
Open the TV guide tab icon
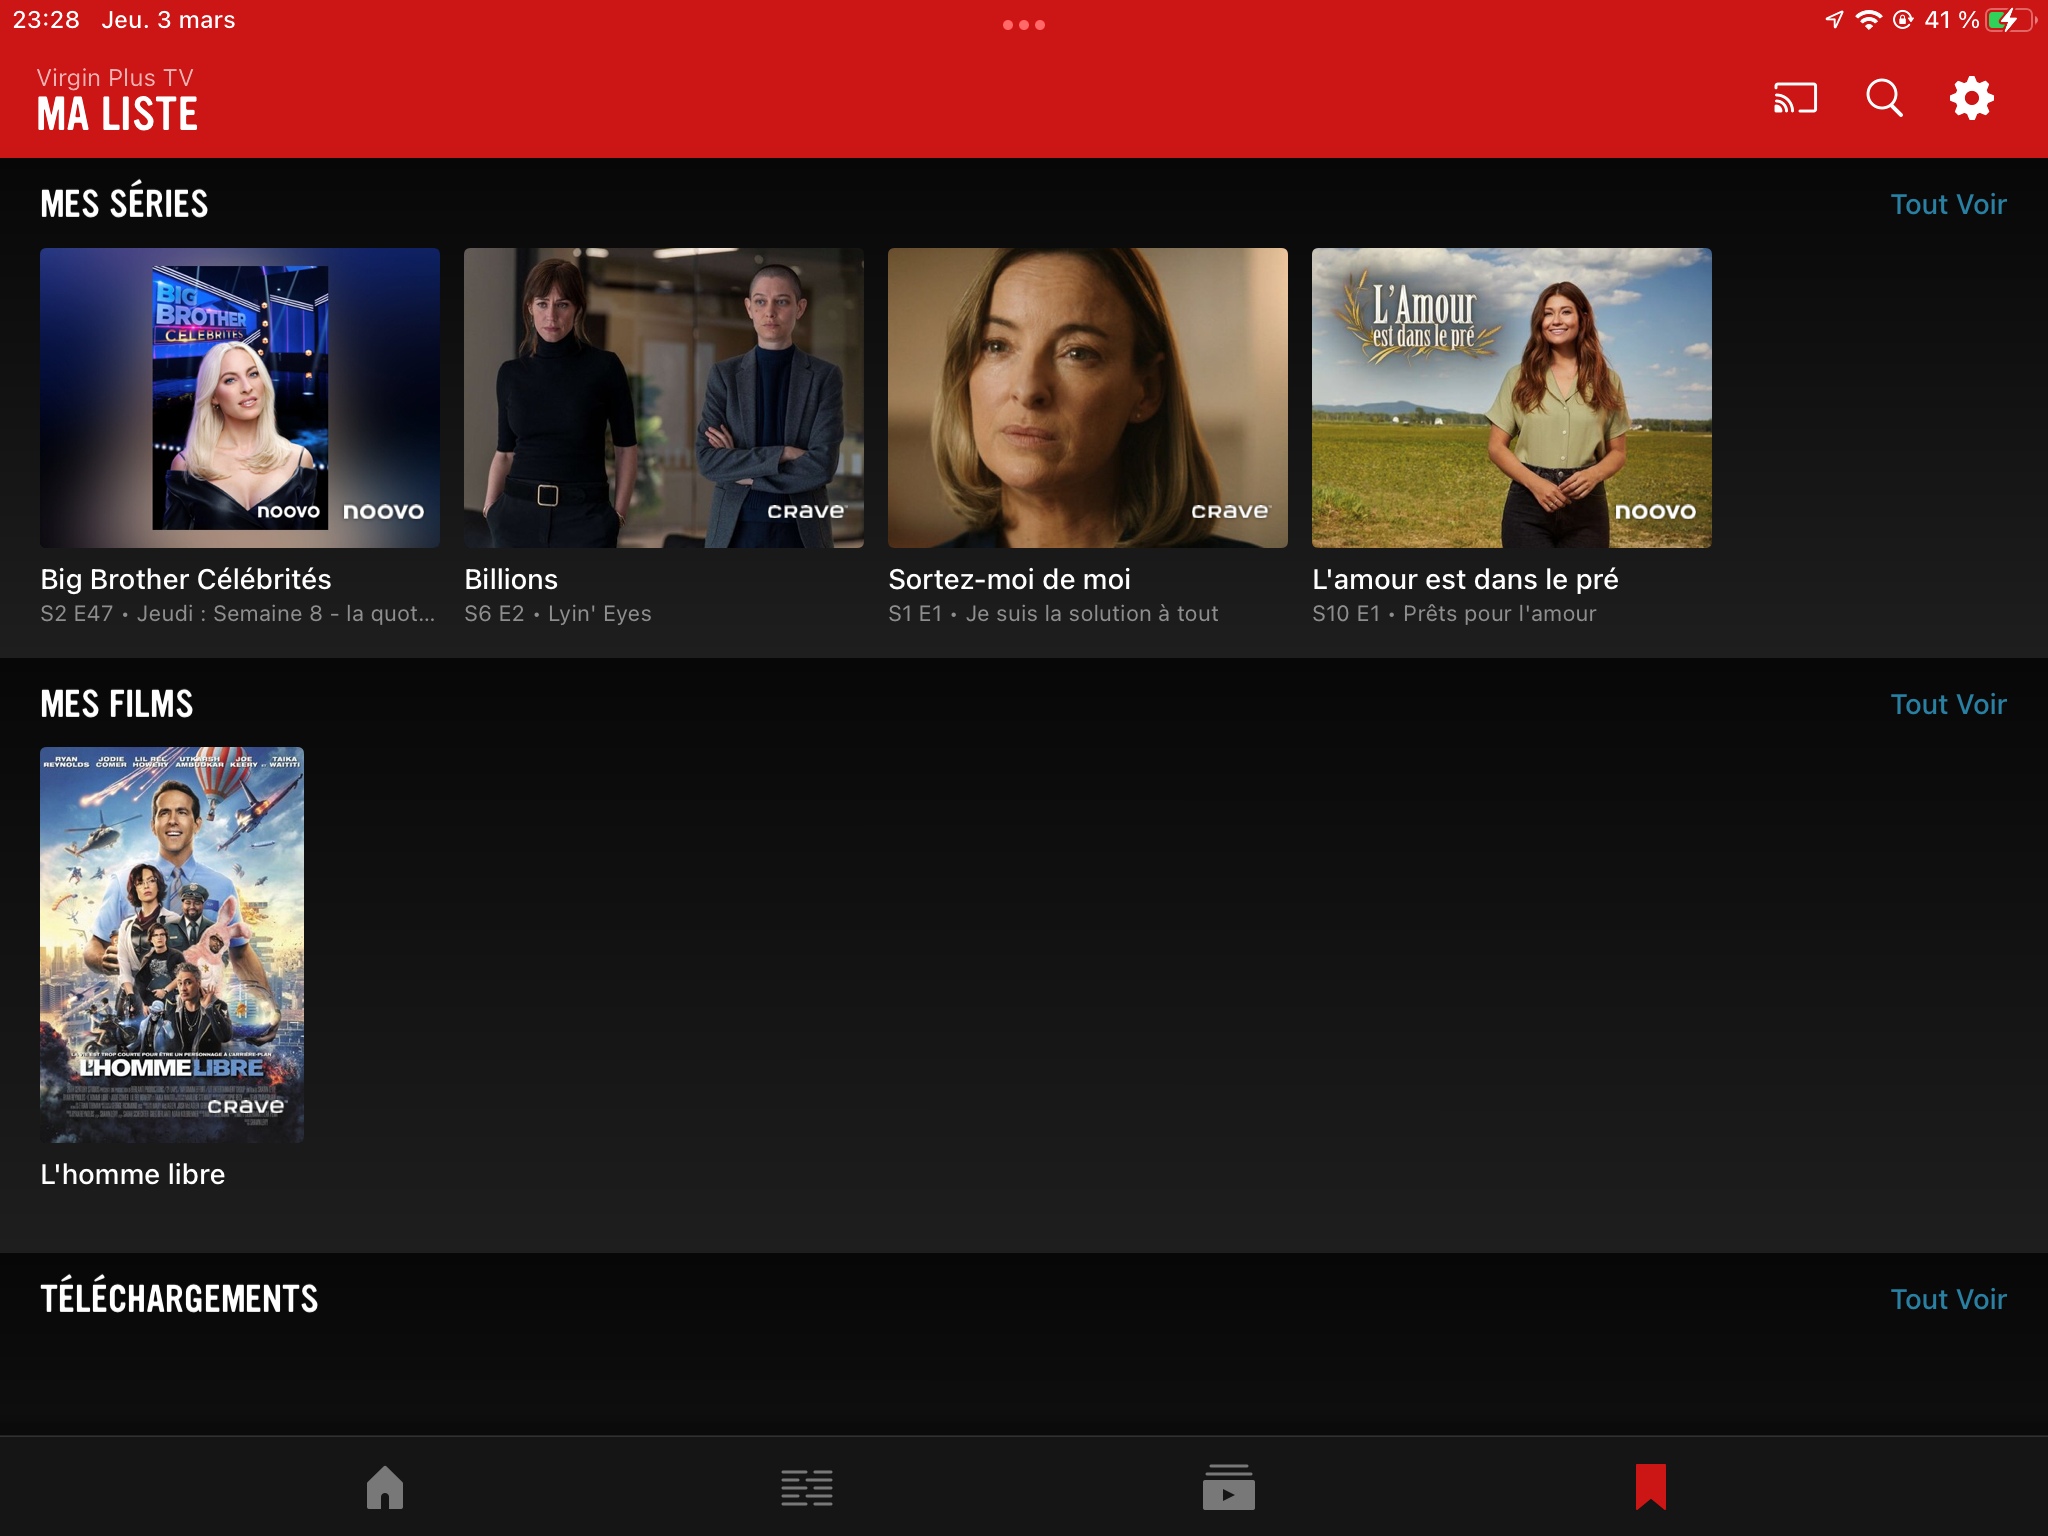click(807, 1488)
